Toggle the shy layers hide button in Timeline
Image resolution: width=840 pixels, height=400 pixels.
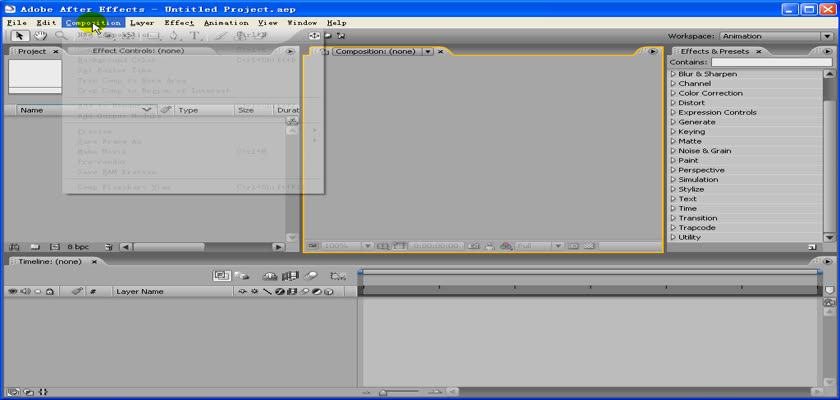pyautogui.click(x=270, y=276)
